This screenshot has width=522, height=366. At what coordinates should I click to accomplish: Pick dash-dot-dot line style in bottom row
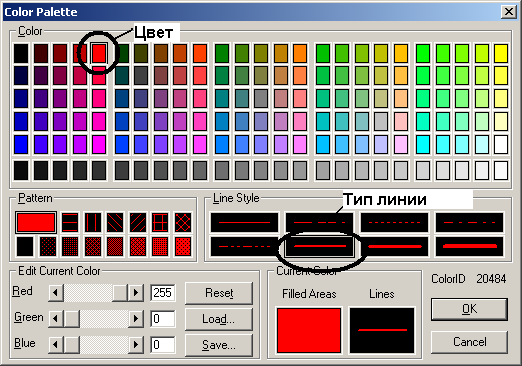244,246
